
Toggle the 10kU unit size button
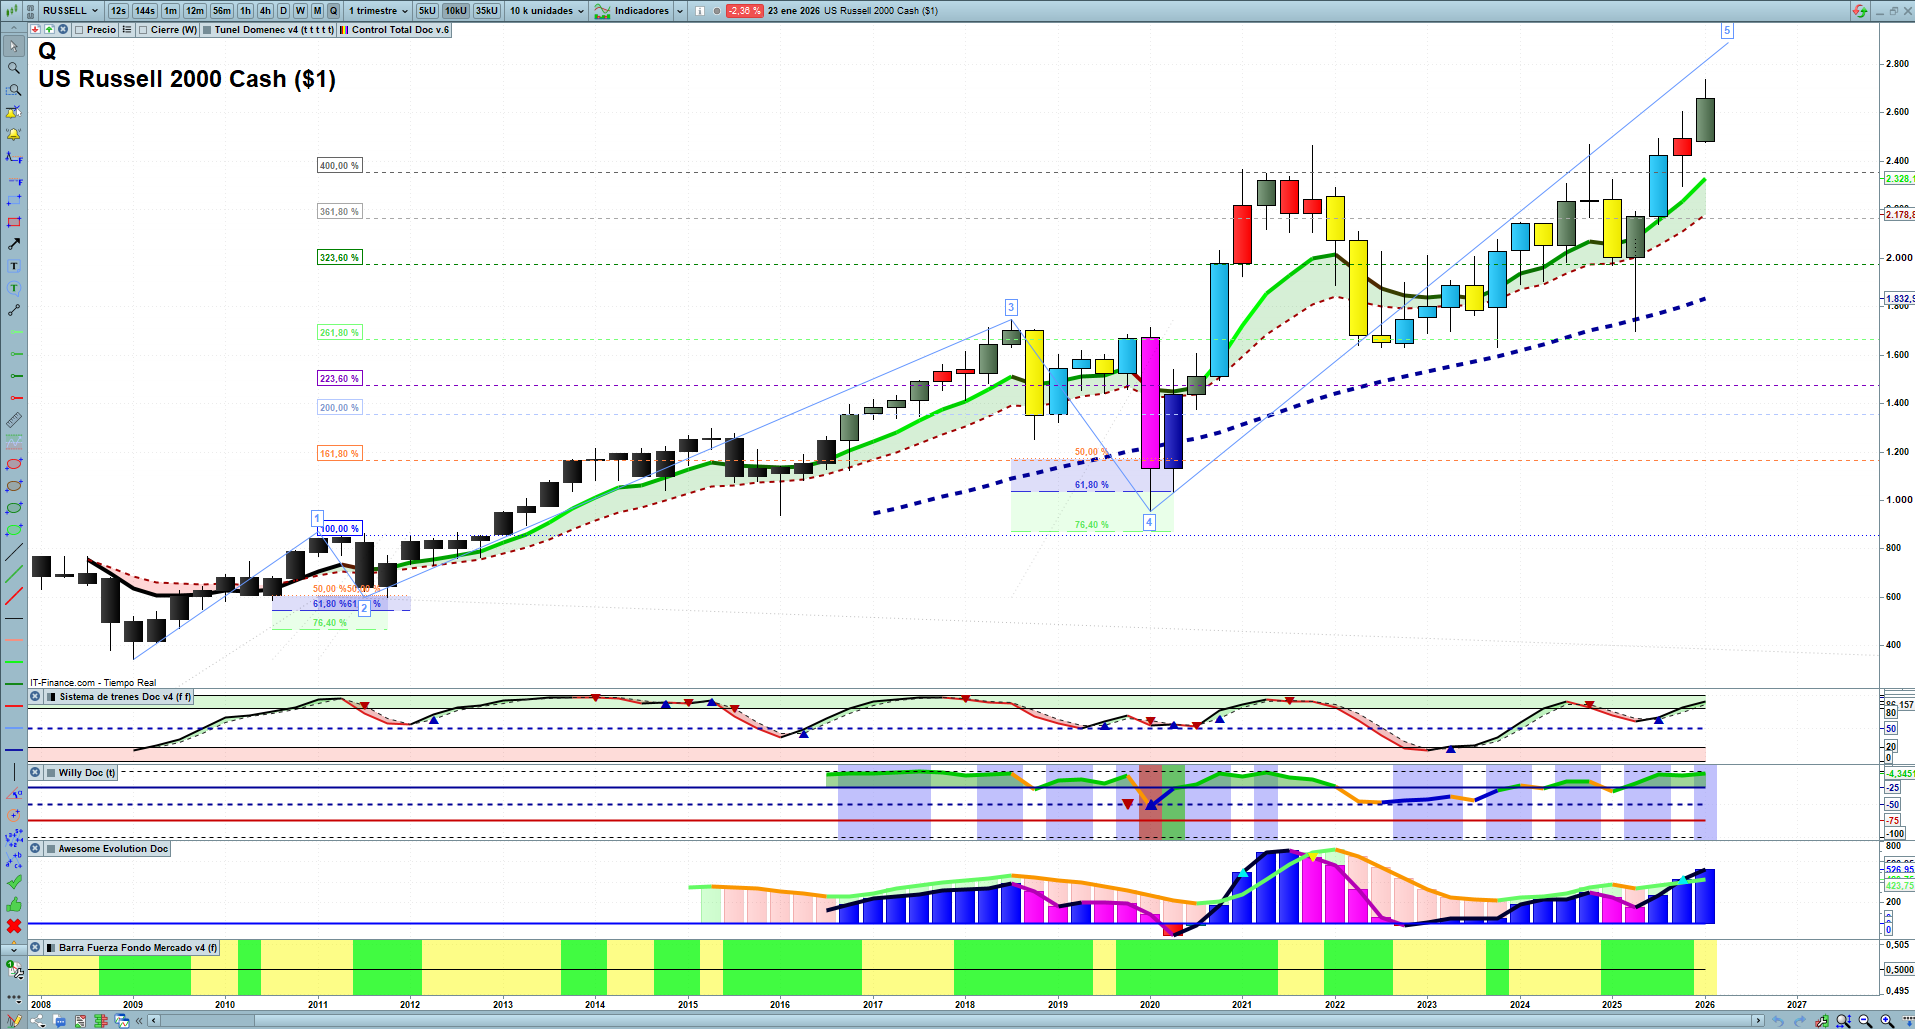(456, 11)
